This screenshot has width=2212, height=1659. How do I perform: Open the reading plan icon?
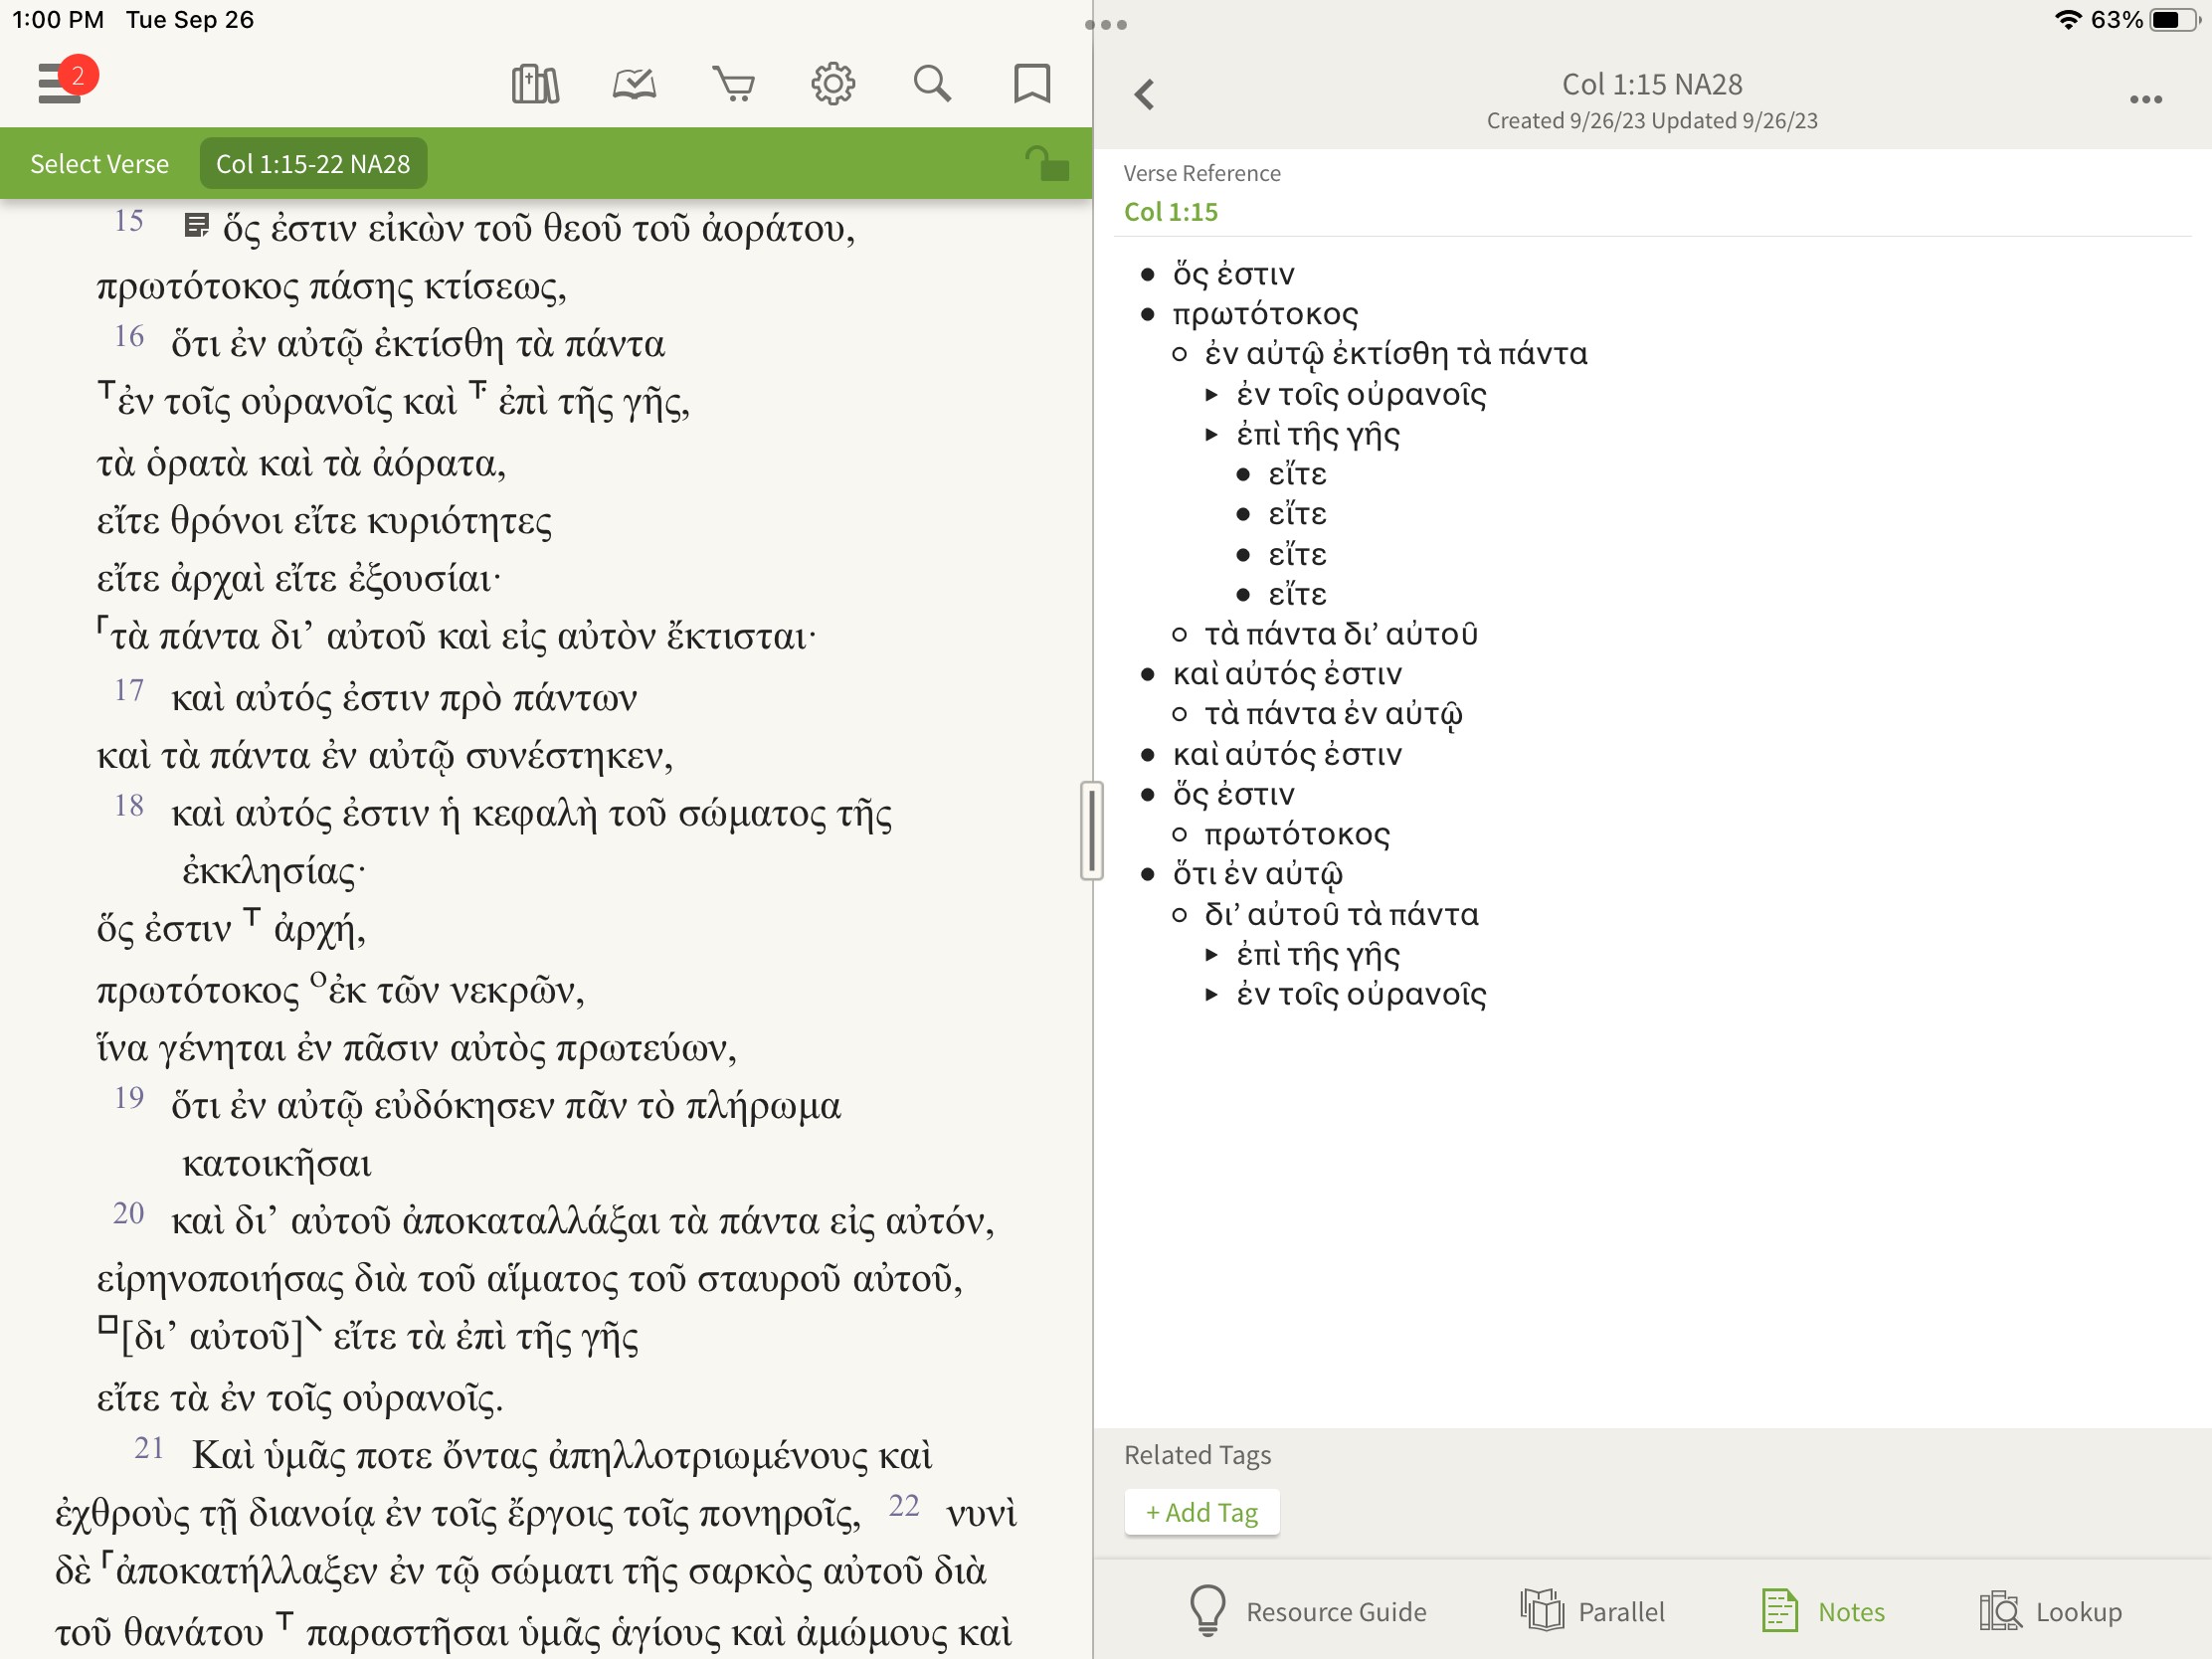634,84
